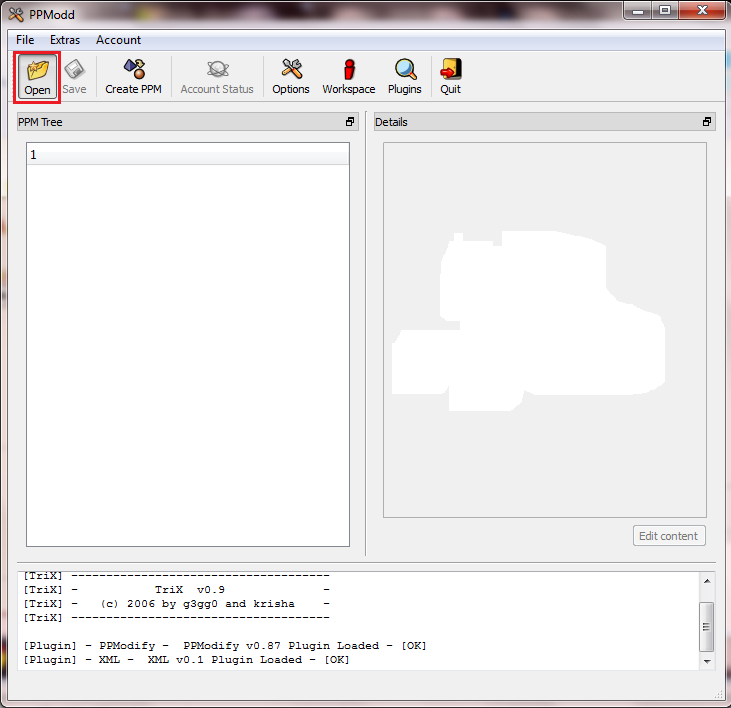Click the Edit content button
The width and height of the screenshot is (731, 708).
coord(669,536)
